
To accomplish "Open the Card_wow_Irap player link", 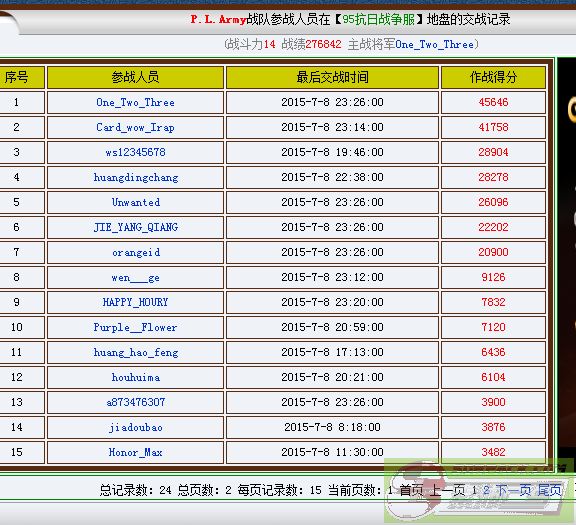I will pyautogui.click(x=135, y=127).
